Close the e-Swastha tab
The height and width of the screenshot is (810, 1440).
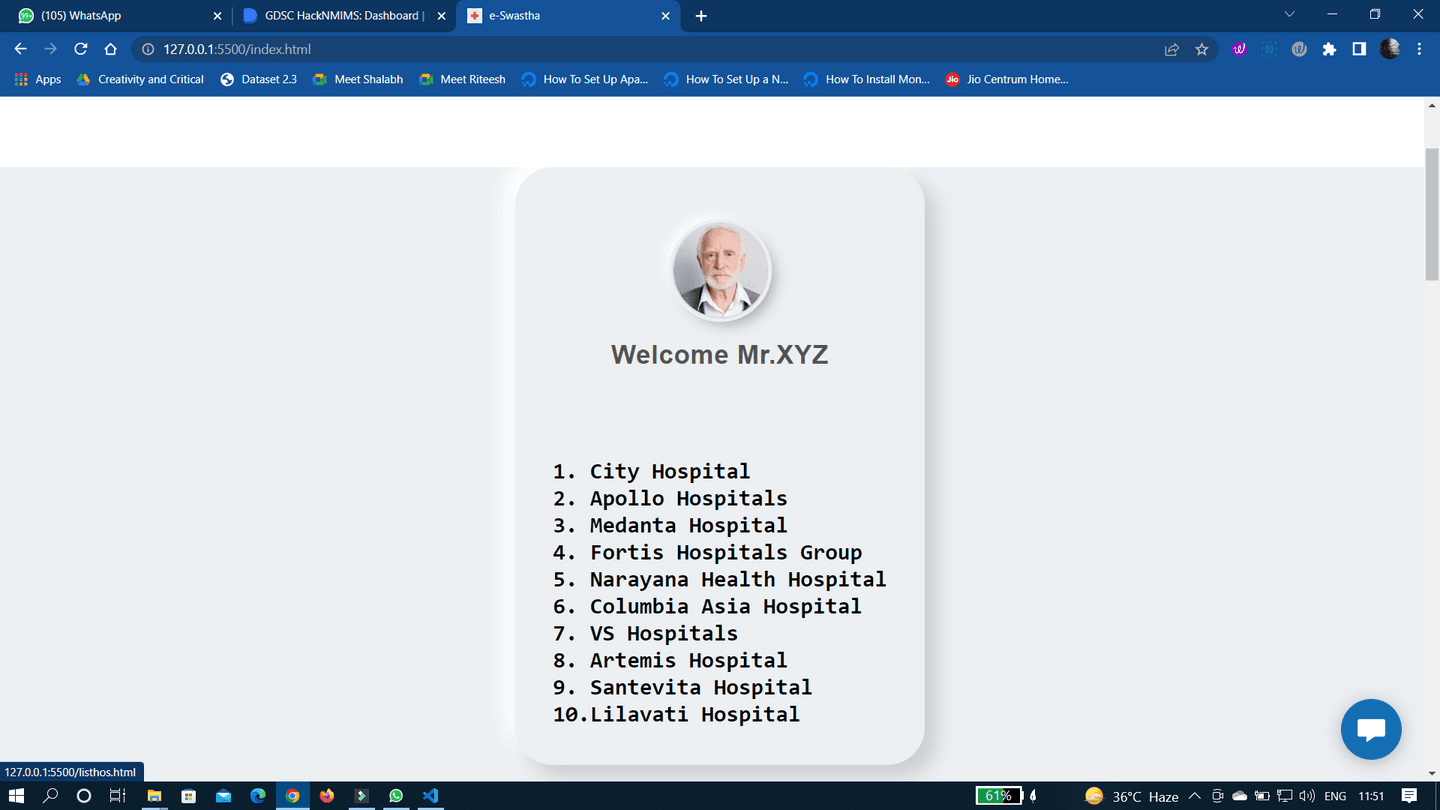point(666,16)
